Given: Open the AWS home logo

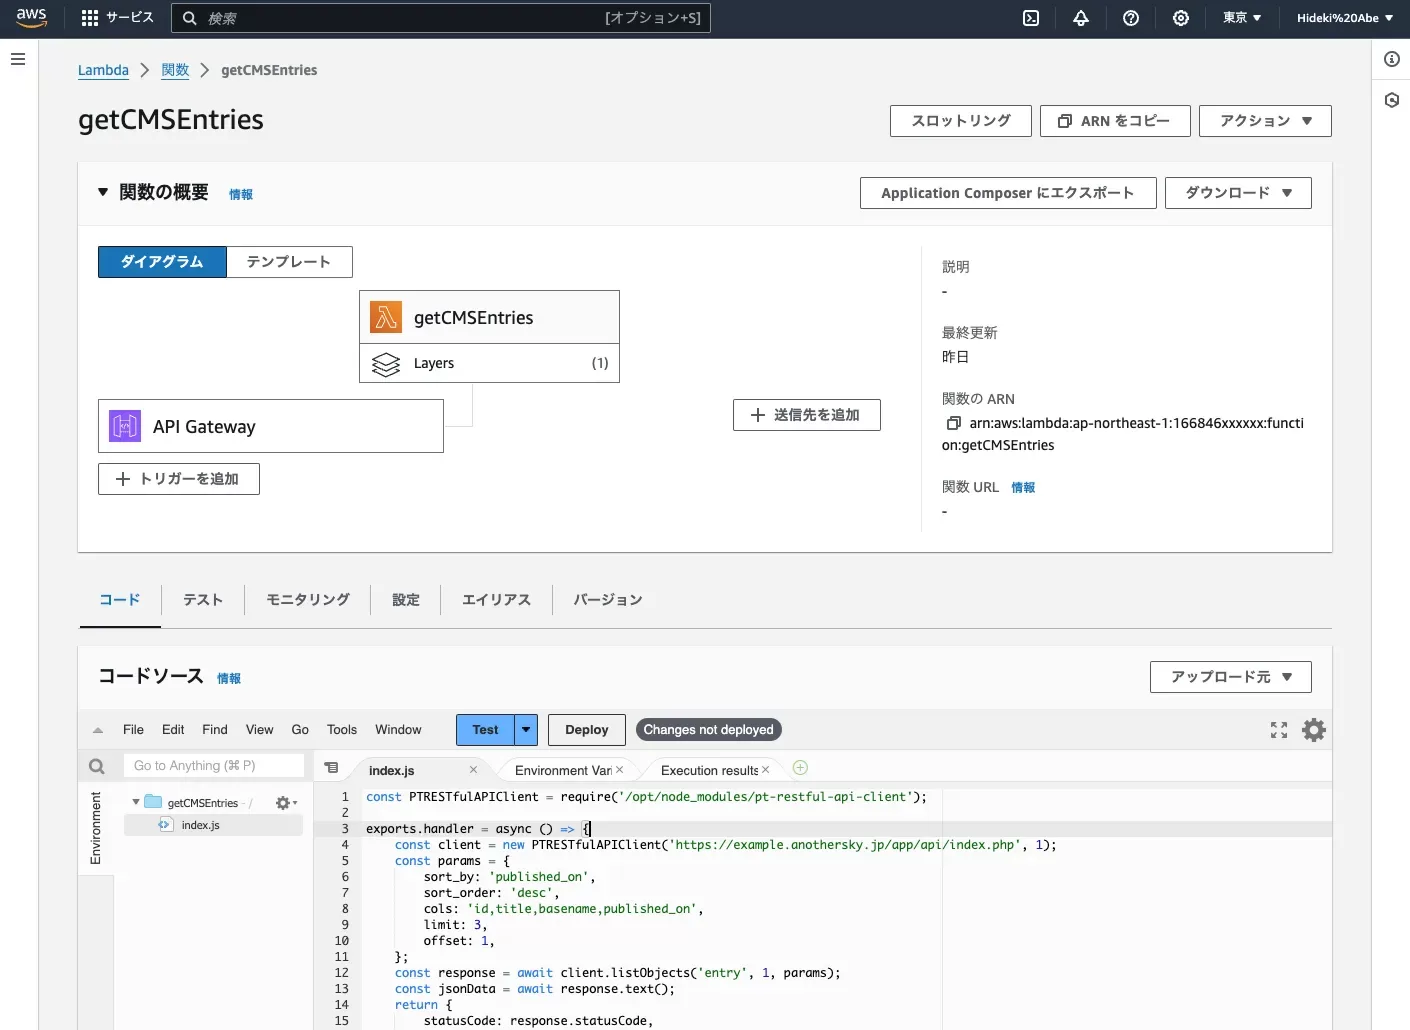Looking at the screenshot, I should pos(32,18).
